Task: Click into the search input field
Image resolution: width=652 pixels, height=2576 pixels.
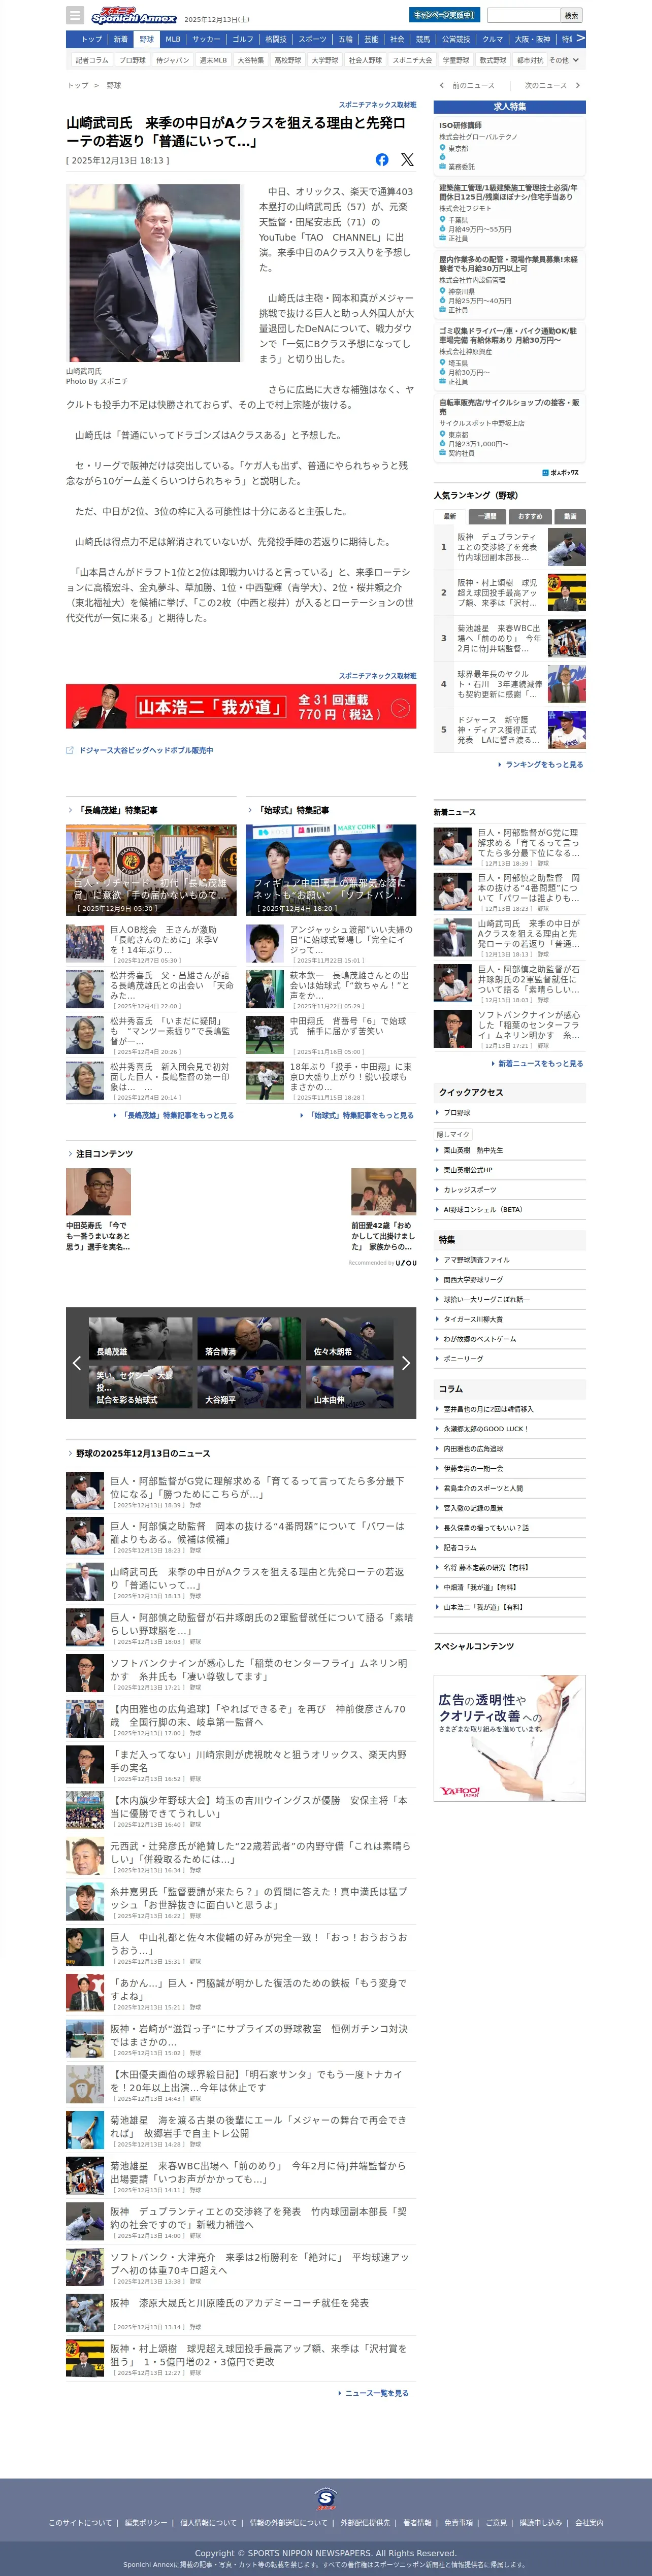Action: [x=523, y=15]
